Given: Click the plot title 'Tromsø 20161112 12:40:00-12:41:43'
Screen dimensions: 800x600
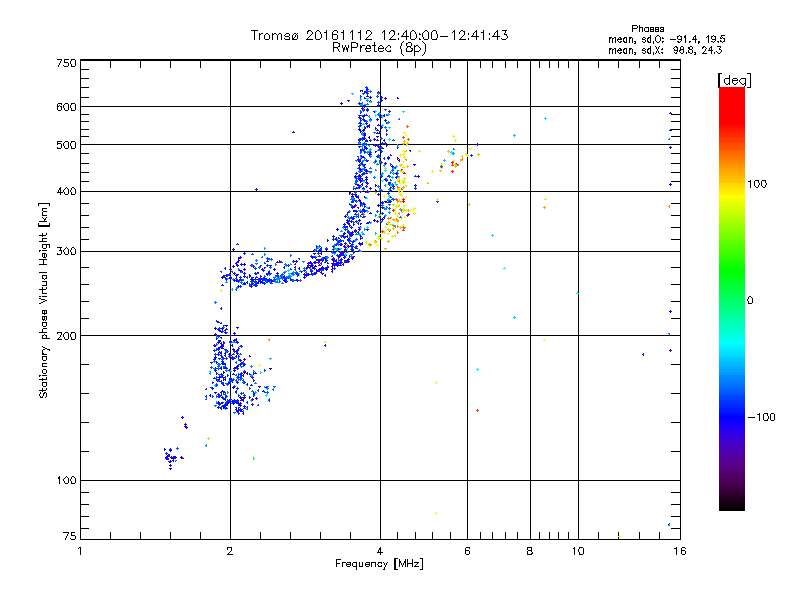Looking at the screenshot, I should (379, 35).
